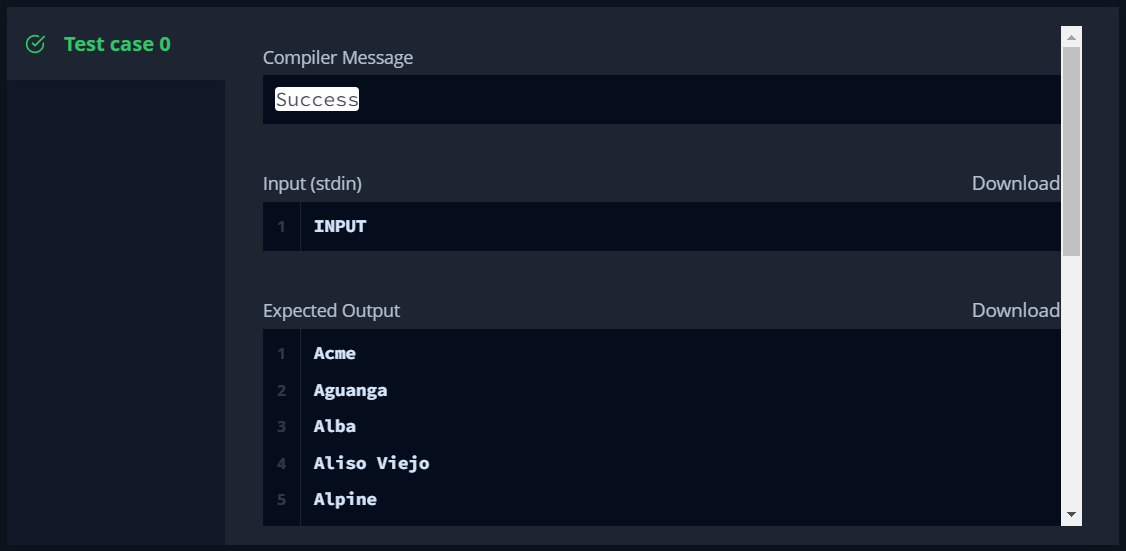Click the INPUT text in stdin box
The width and height of the screenshot is (1126, 551).
tap(340, 226)
